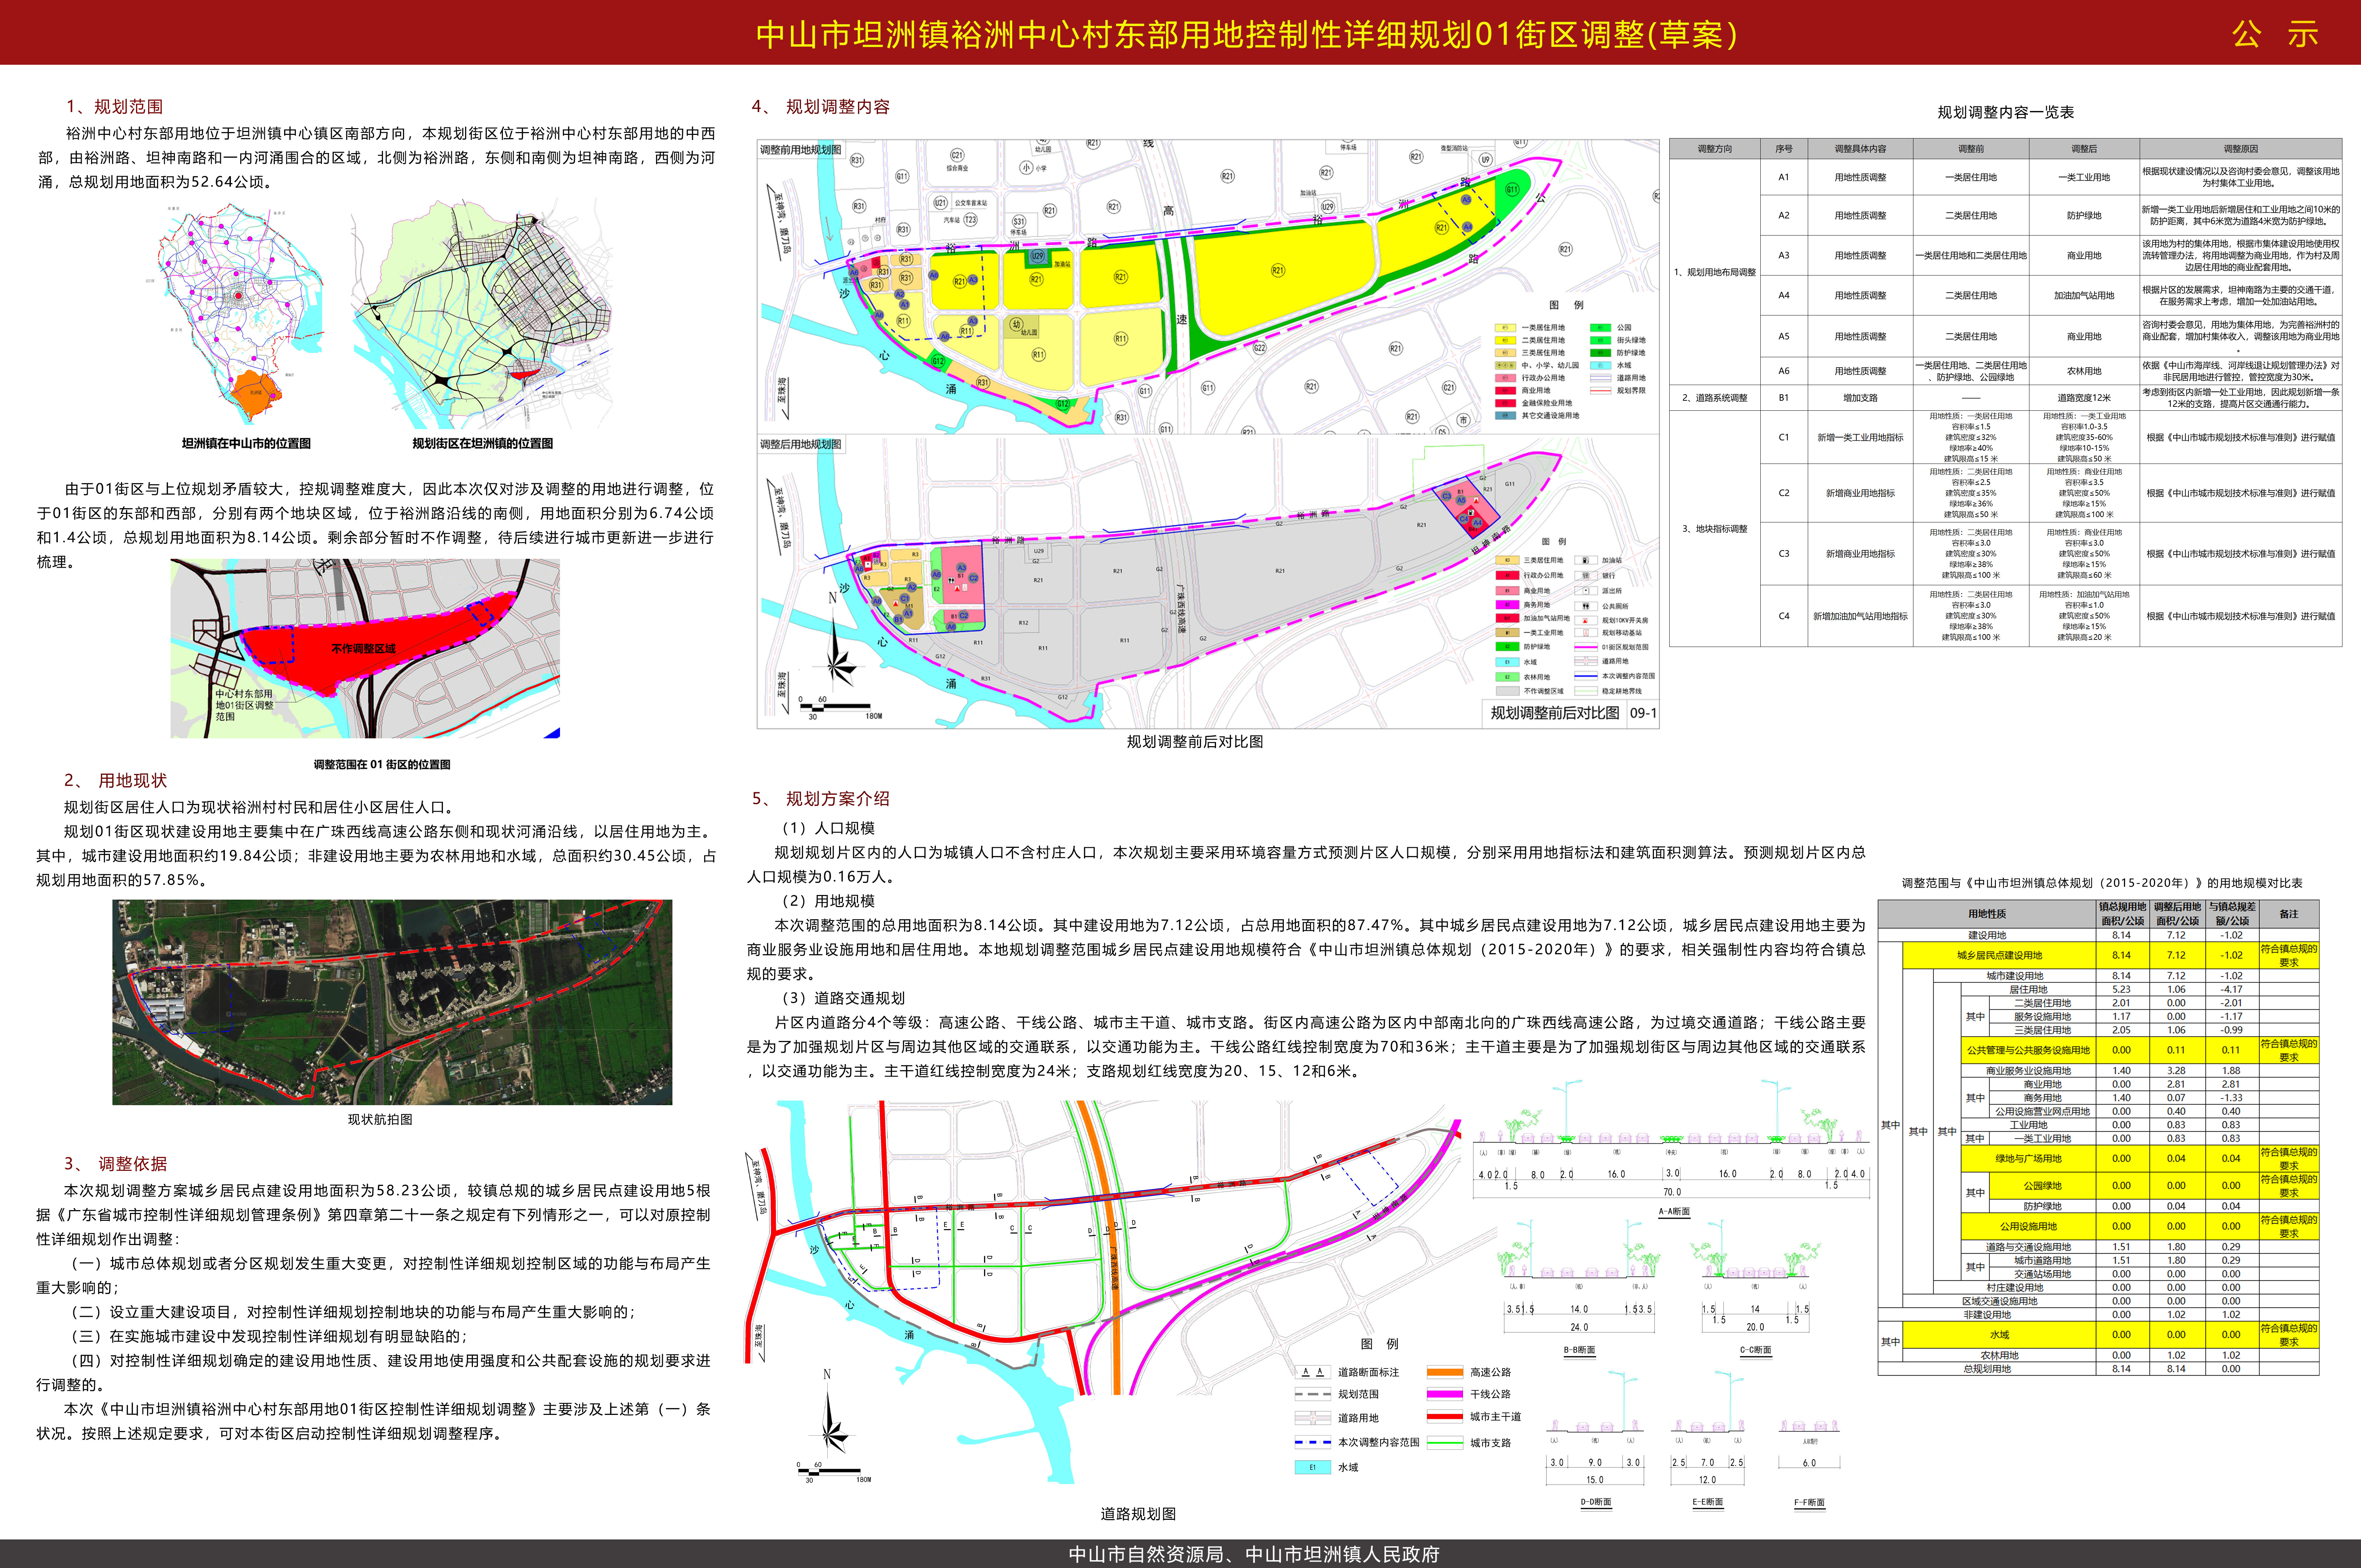Click the '调整原因' column header in the adjustment table
The image size is (2361, 1568).
pos(2240,149)
